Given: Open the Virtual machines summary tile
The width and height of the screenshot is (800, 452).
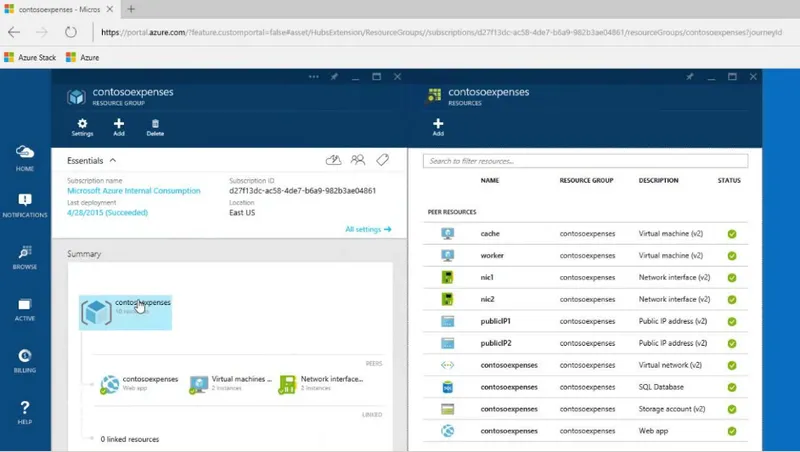Looking at the screenshot, I should [231, 384].
